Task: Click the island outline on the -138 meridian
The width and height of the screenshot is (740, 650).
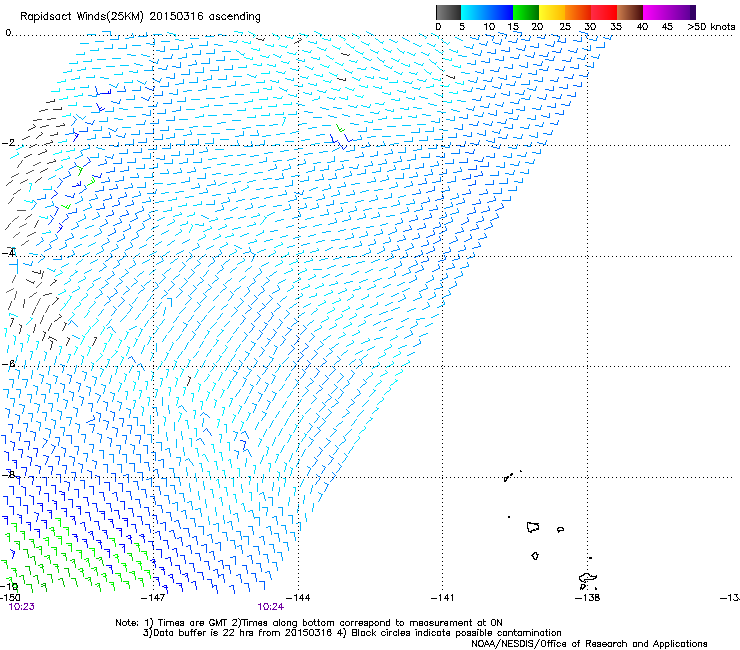Action: [588, 578]
